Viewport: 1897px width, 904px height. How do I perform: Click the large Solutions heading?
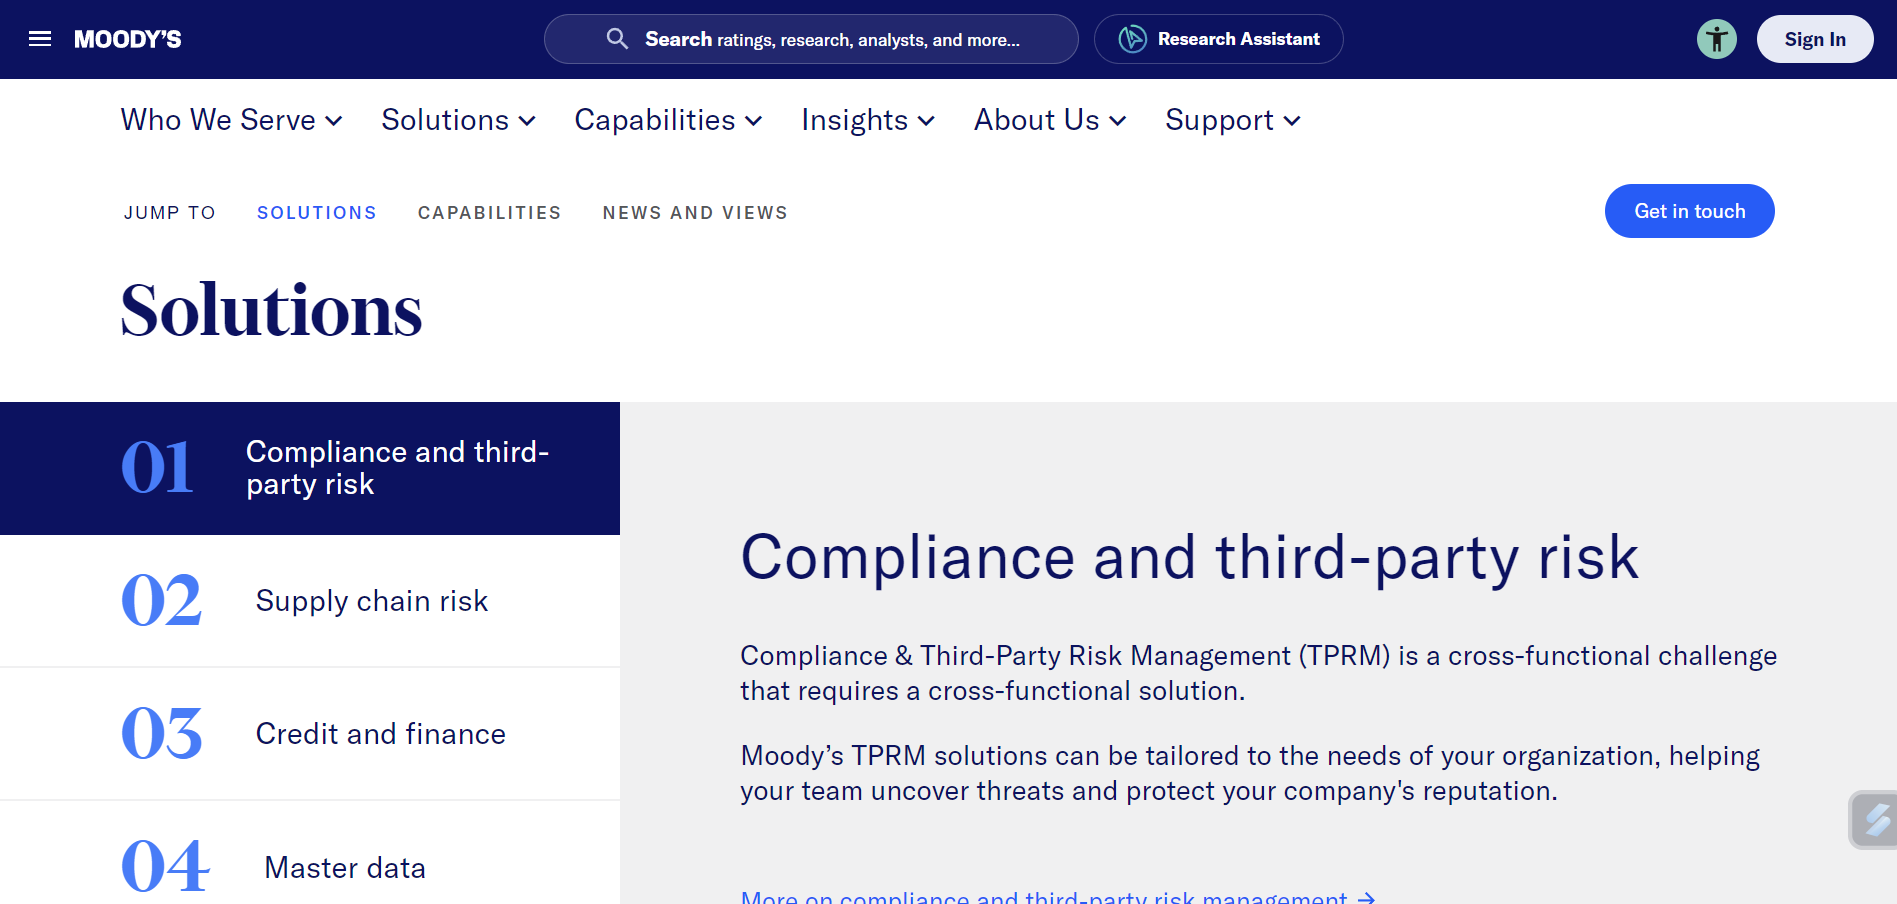[271, 310]
